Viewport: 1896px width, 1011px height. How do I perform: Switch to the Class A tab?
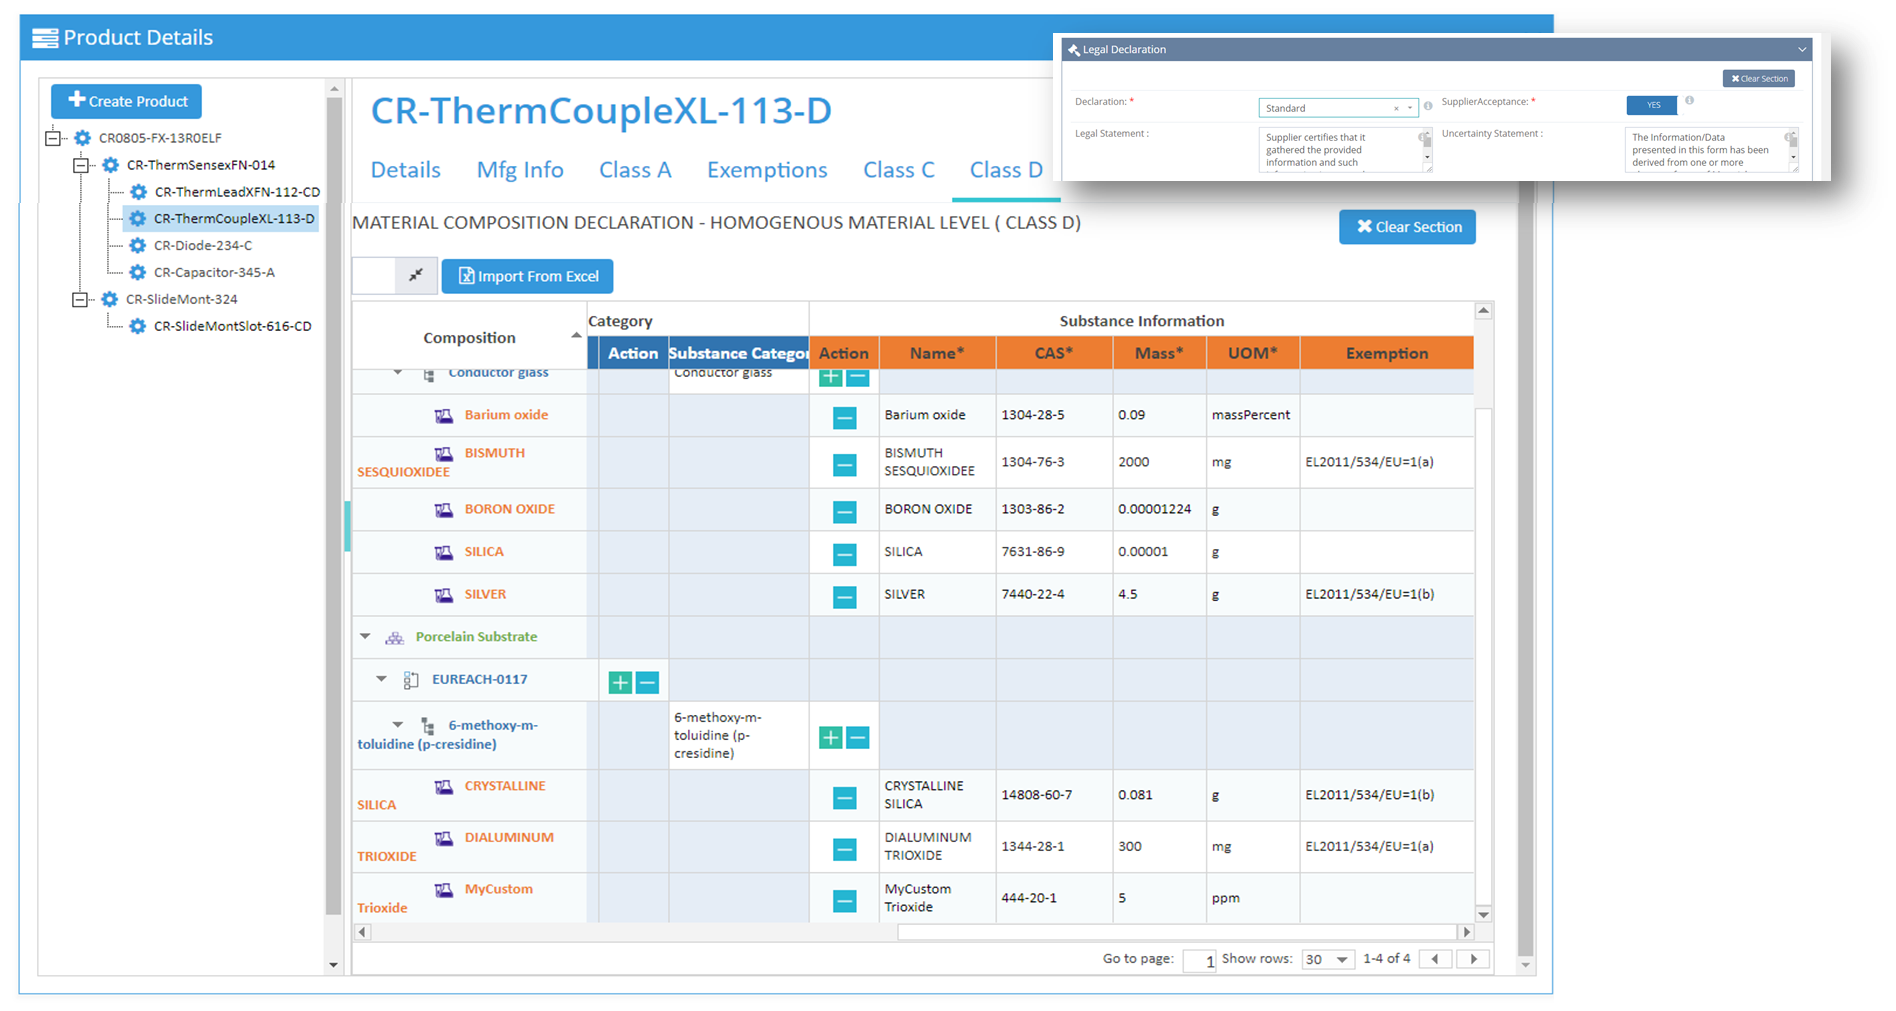(x=635, y=170)
